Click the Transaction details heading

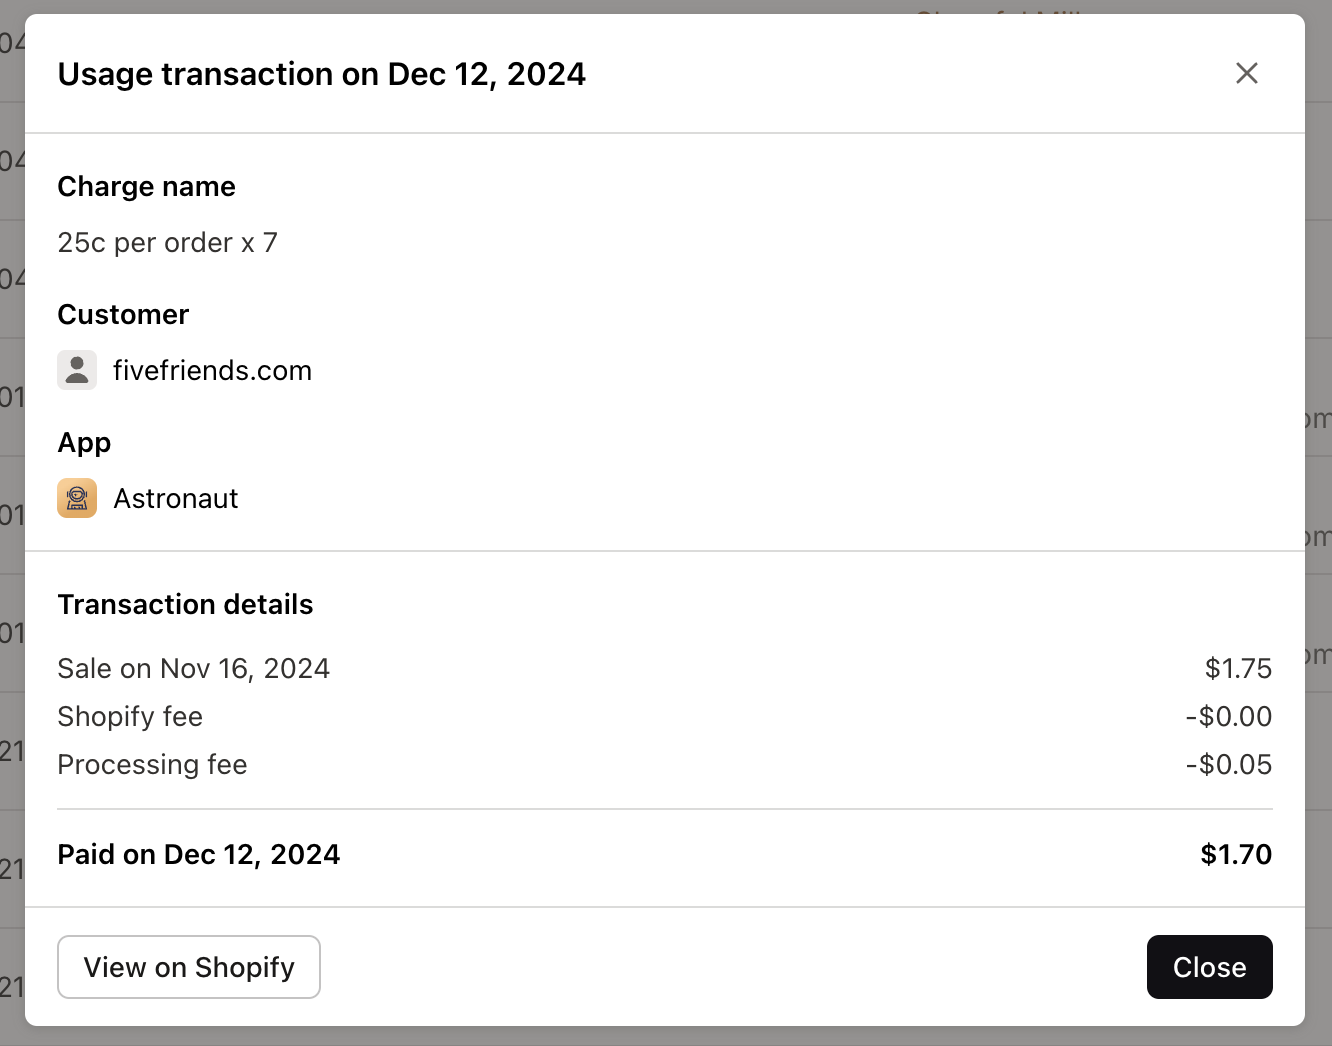coord(185,604)
